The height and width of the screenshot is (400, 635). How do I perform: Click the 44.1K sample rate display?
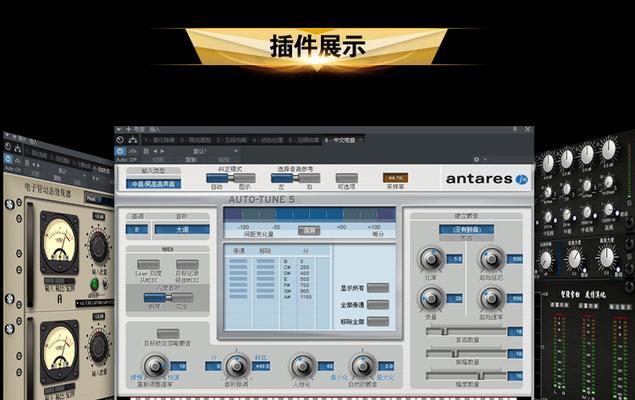[395, 178]
